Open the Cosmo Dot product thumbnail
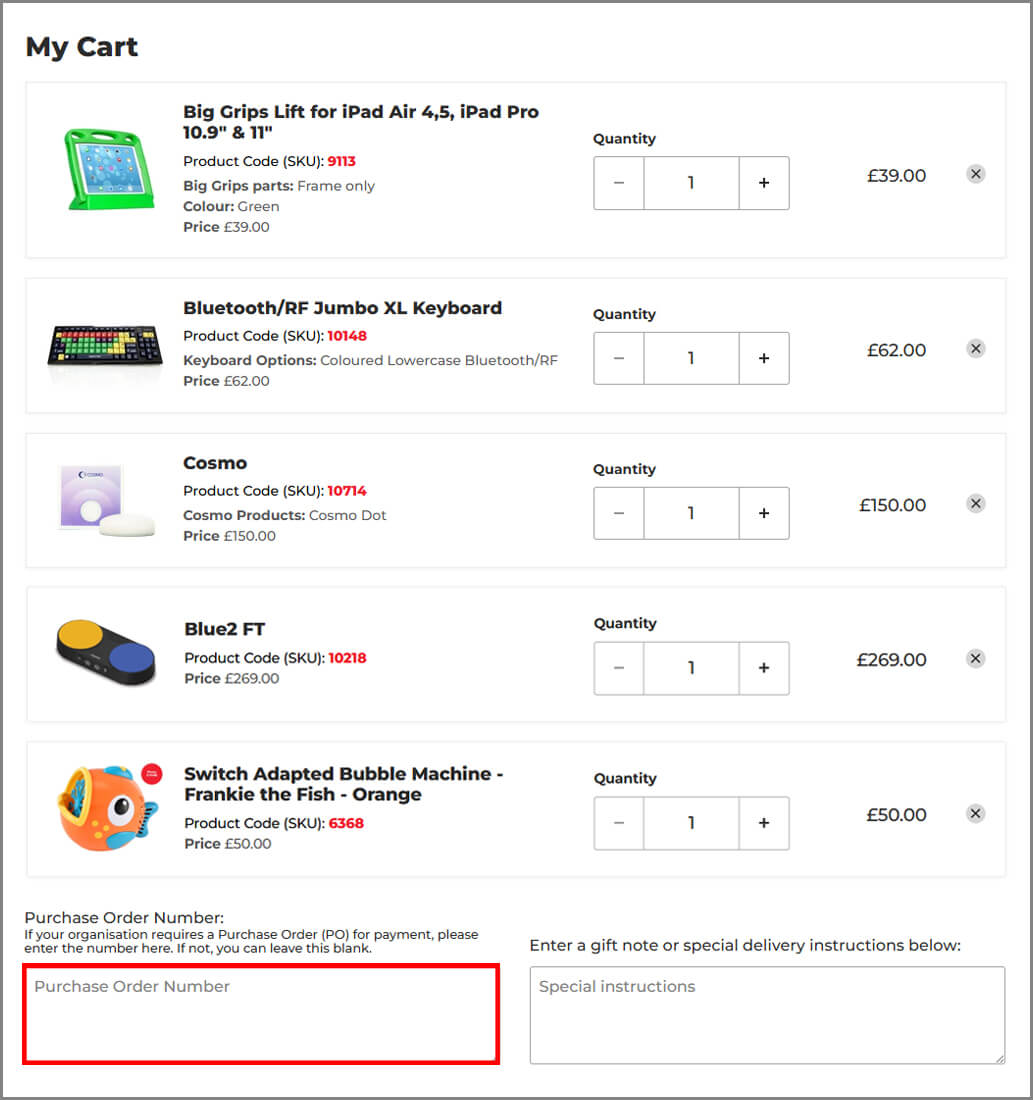Image resolution: width=1033 pixels, height=1100 pixels. [106, 500]
